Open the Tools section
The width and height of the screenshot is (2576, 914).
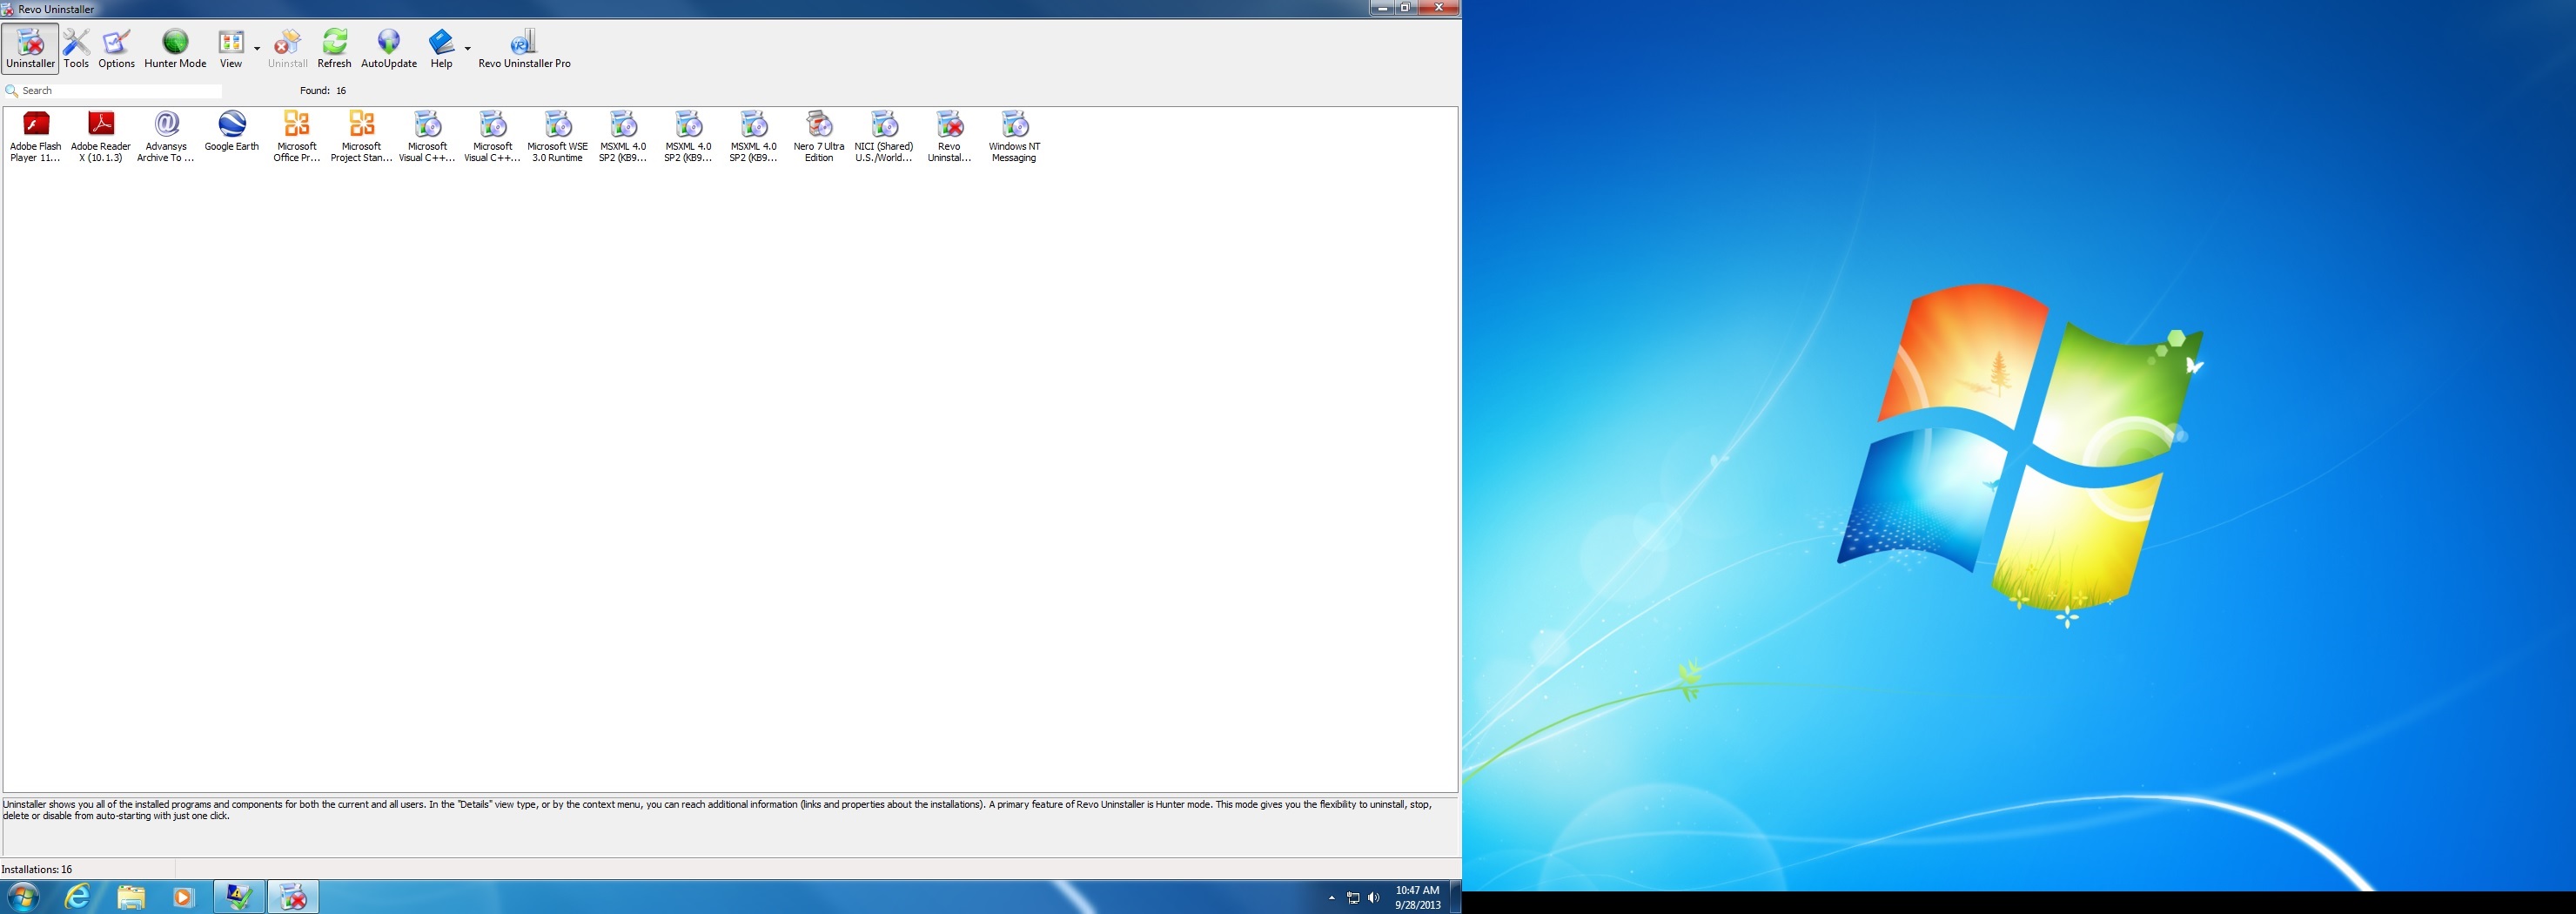pyautogui.click(x=76, y=48)
